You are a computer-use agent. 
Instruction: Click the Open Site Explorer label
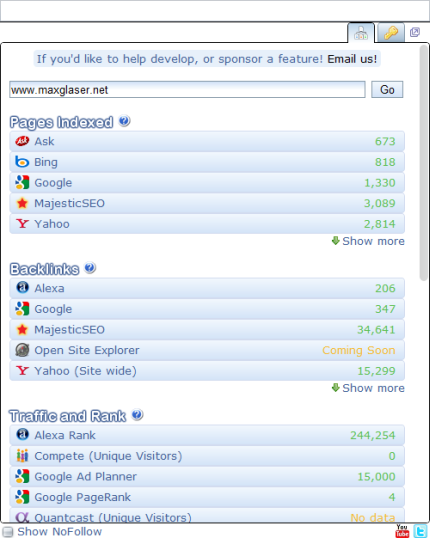point(87,350)
